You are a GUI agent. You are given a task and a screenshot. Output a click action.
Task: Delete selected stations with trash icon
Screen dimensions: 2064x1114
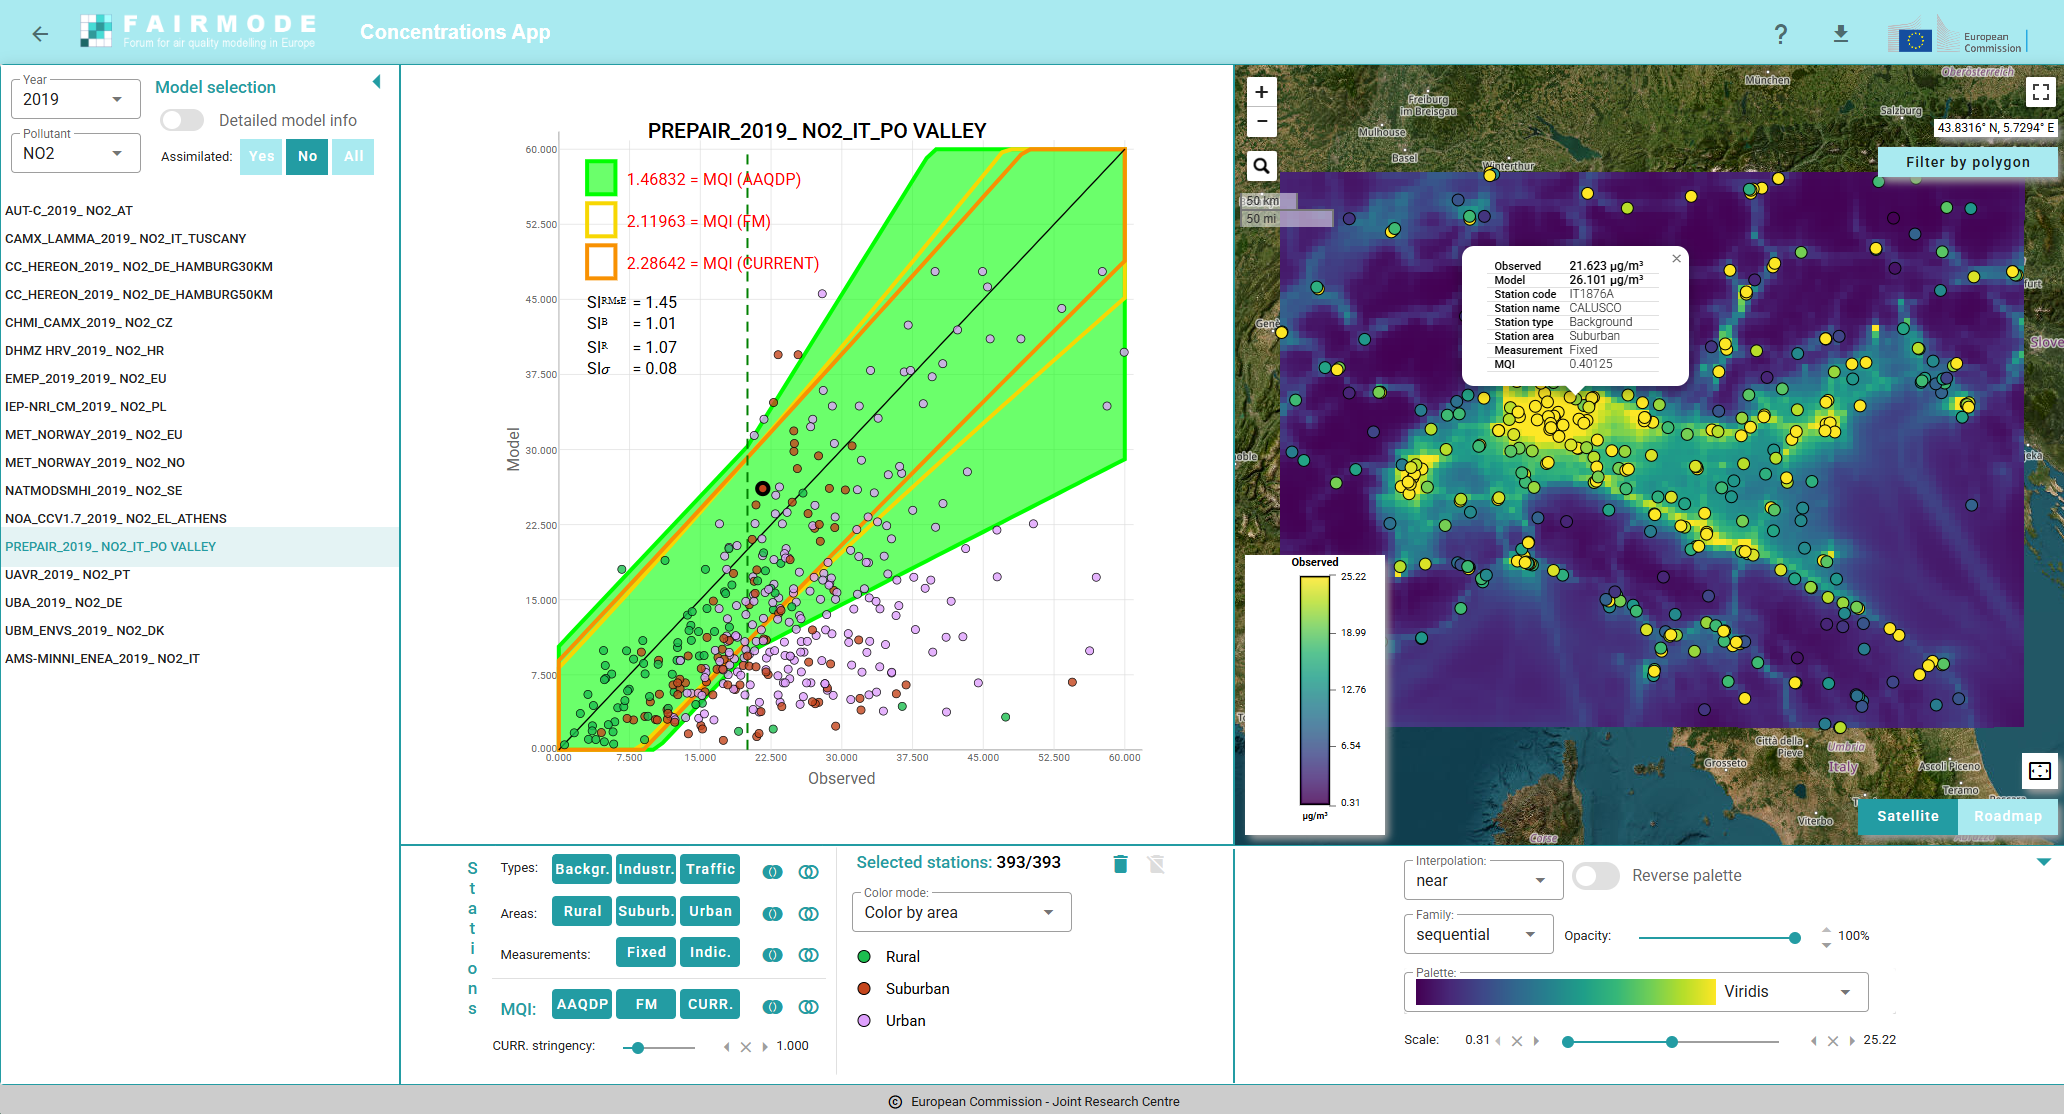click(1121, 864)
